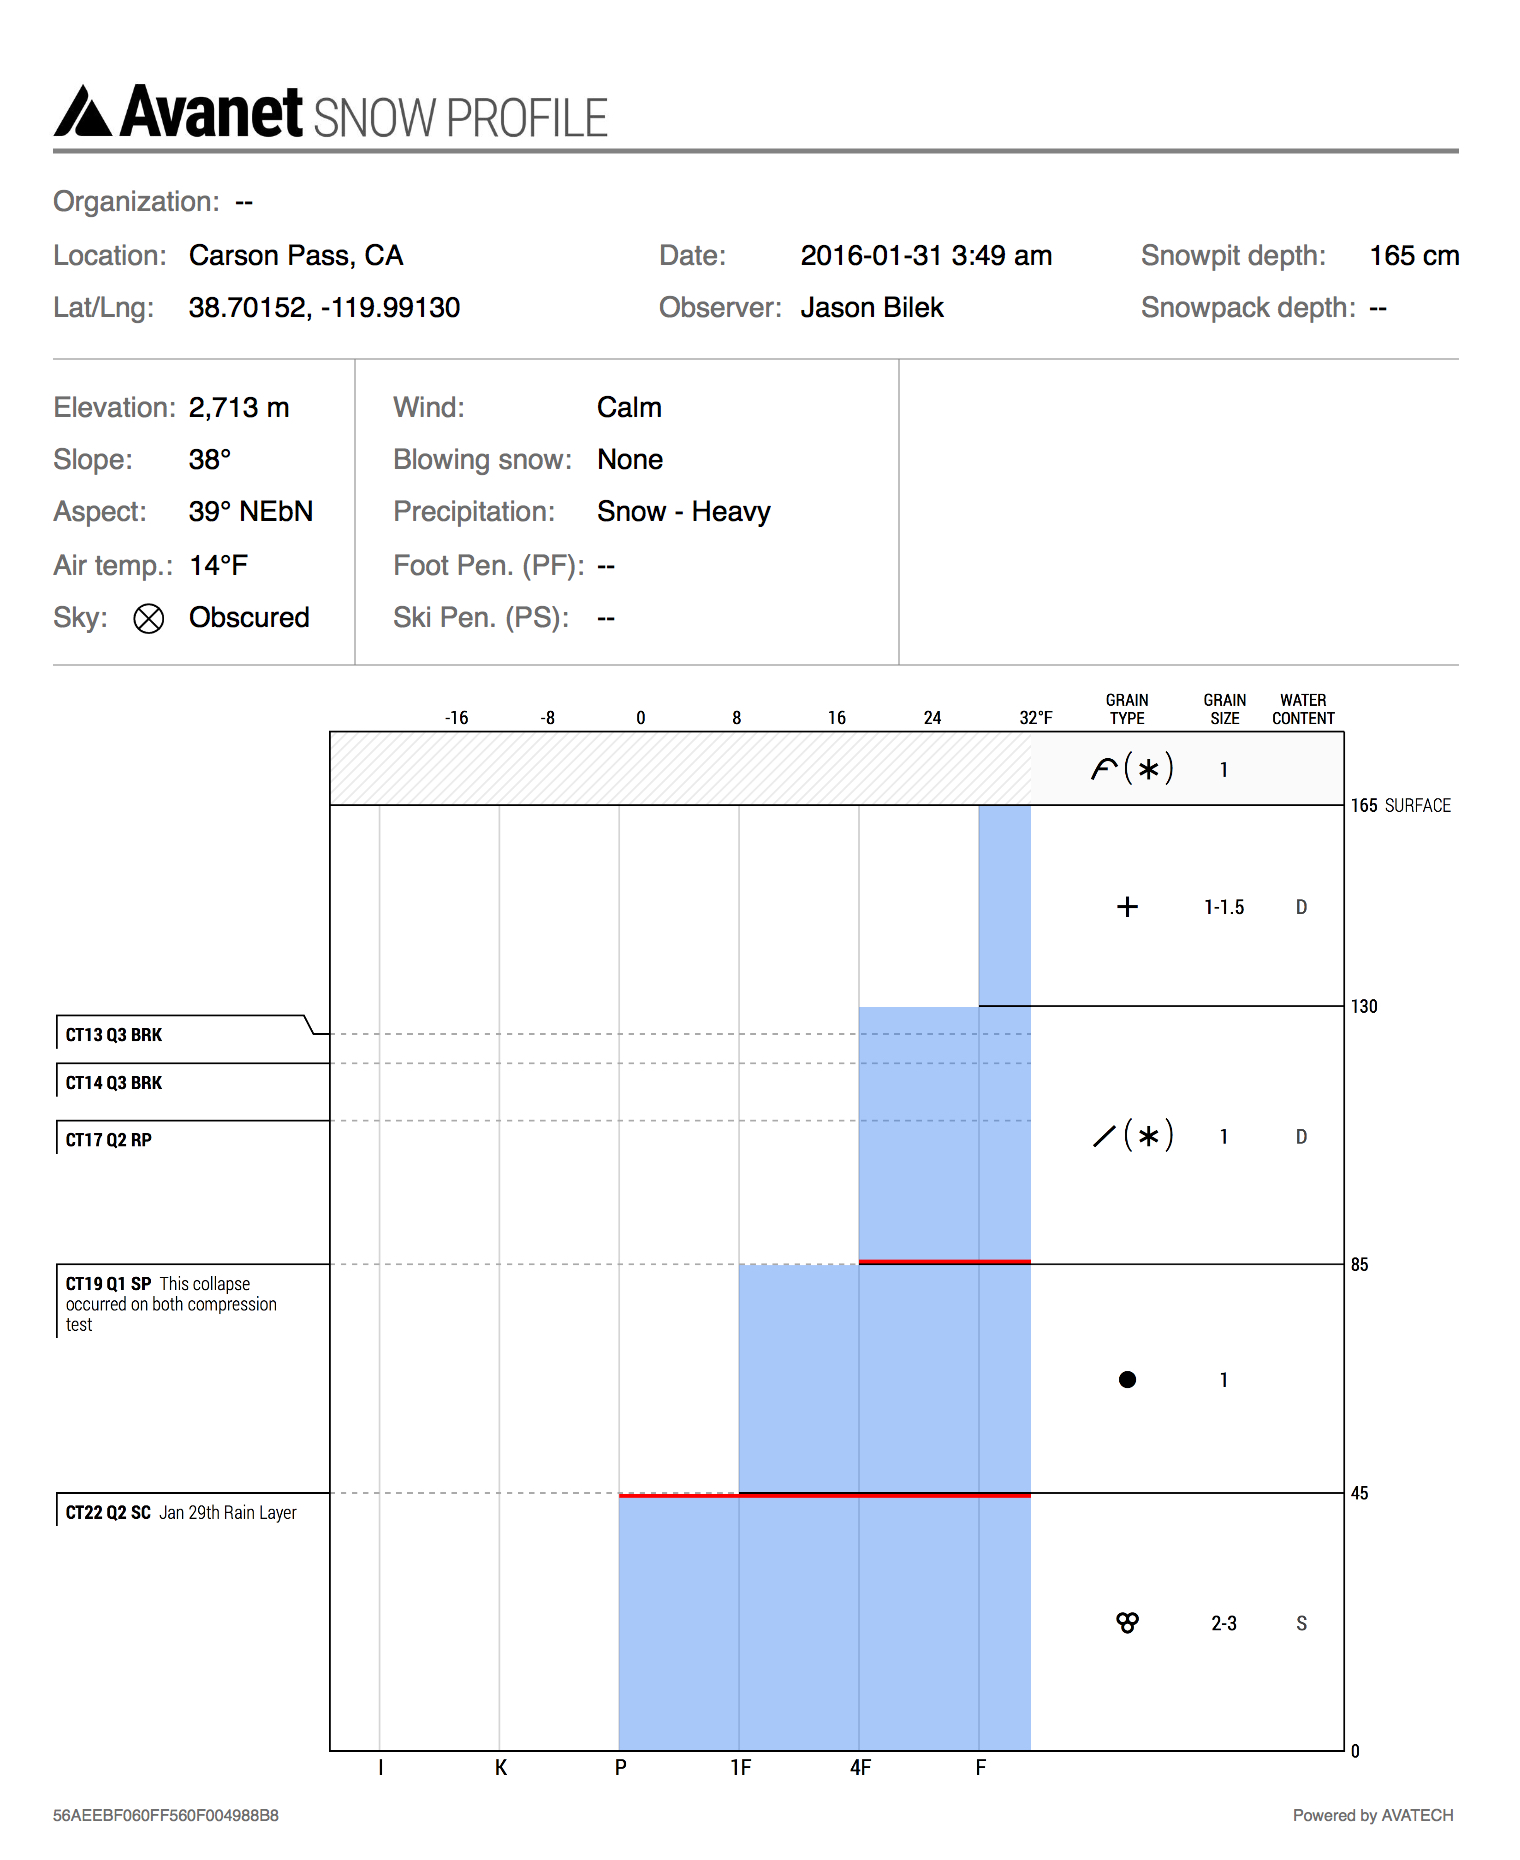Image resolution: width=1520 pixels, height=1860 pixels.
Task: Click the red weak layer line at 85 cm
Action: (x=944, y=1262)
